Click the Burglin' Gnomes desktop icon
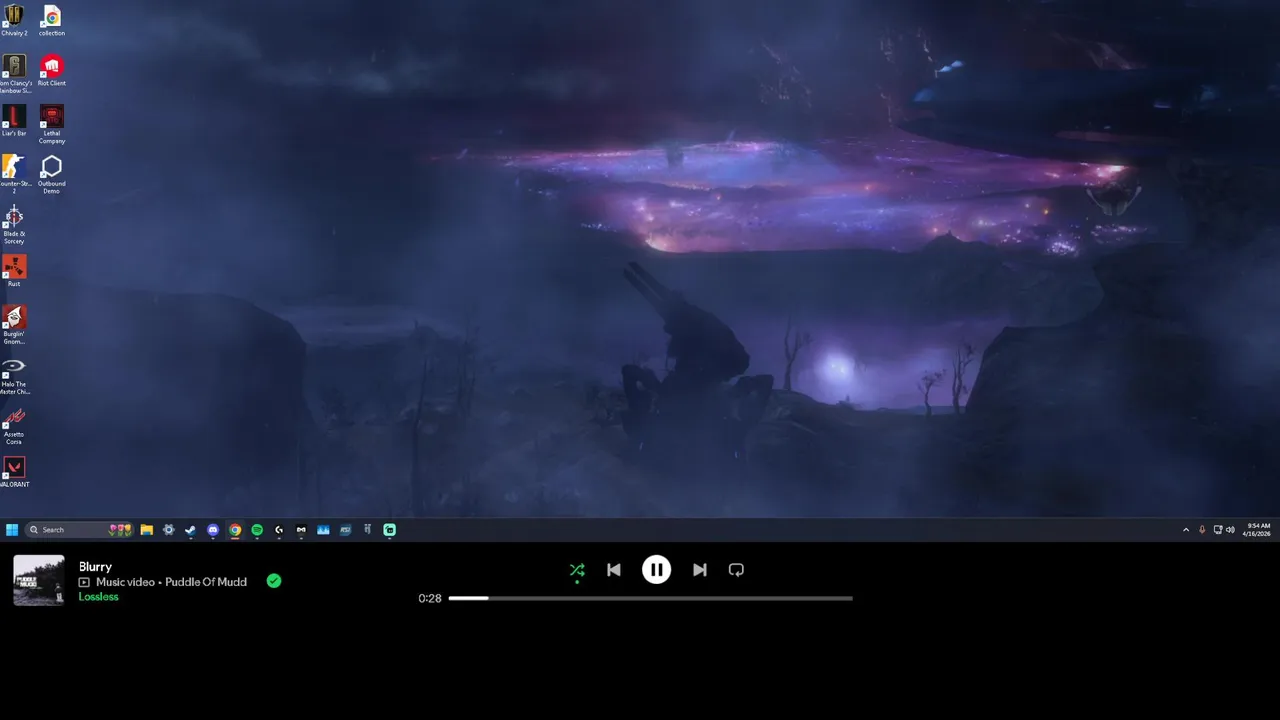Image resolution: width=1280 pixels, height=720 pixels. point(14,324)
